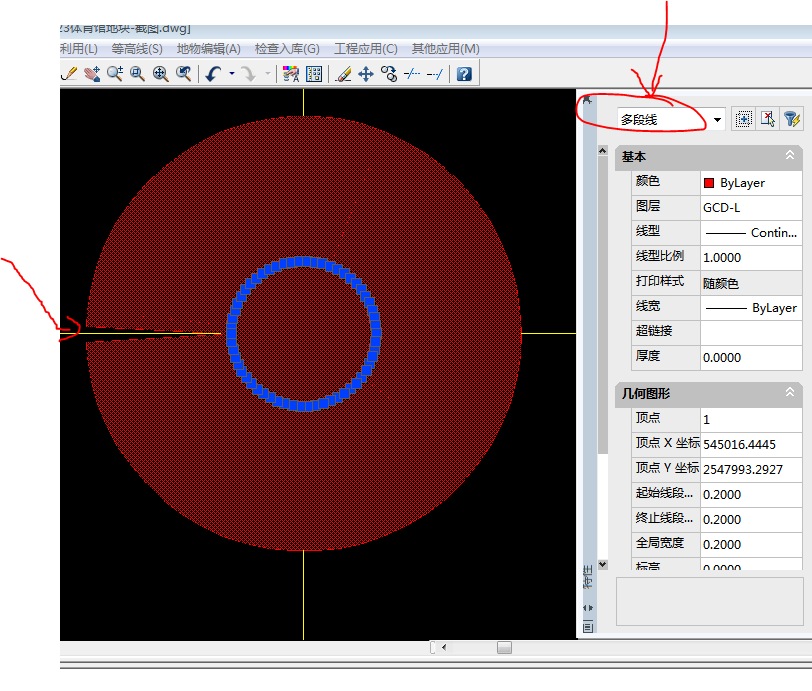Click the Contin... linetype value
This screenshot has width=812, height=691.
(x=751, y=233)
